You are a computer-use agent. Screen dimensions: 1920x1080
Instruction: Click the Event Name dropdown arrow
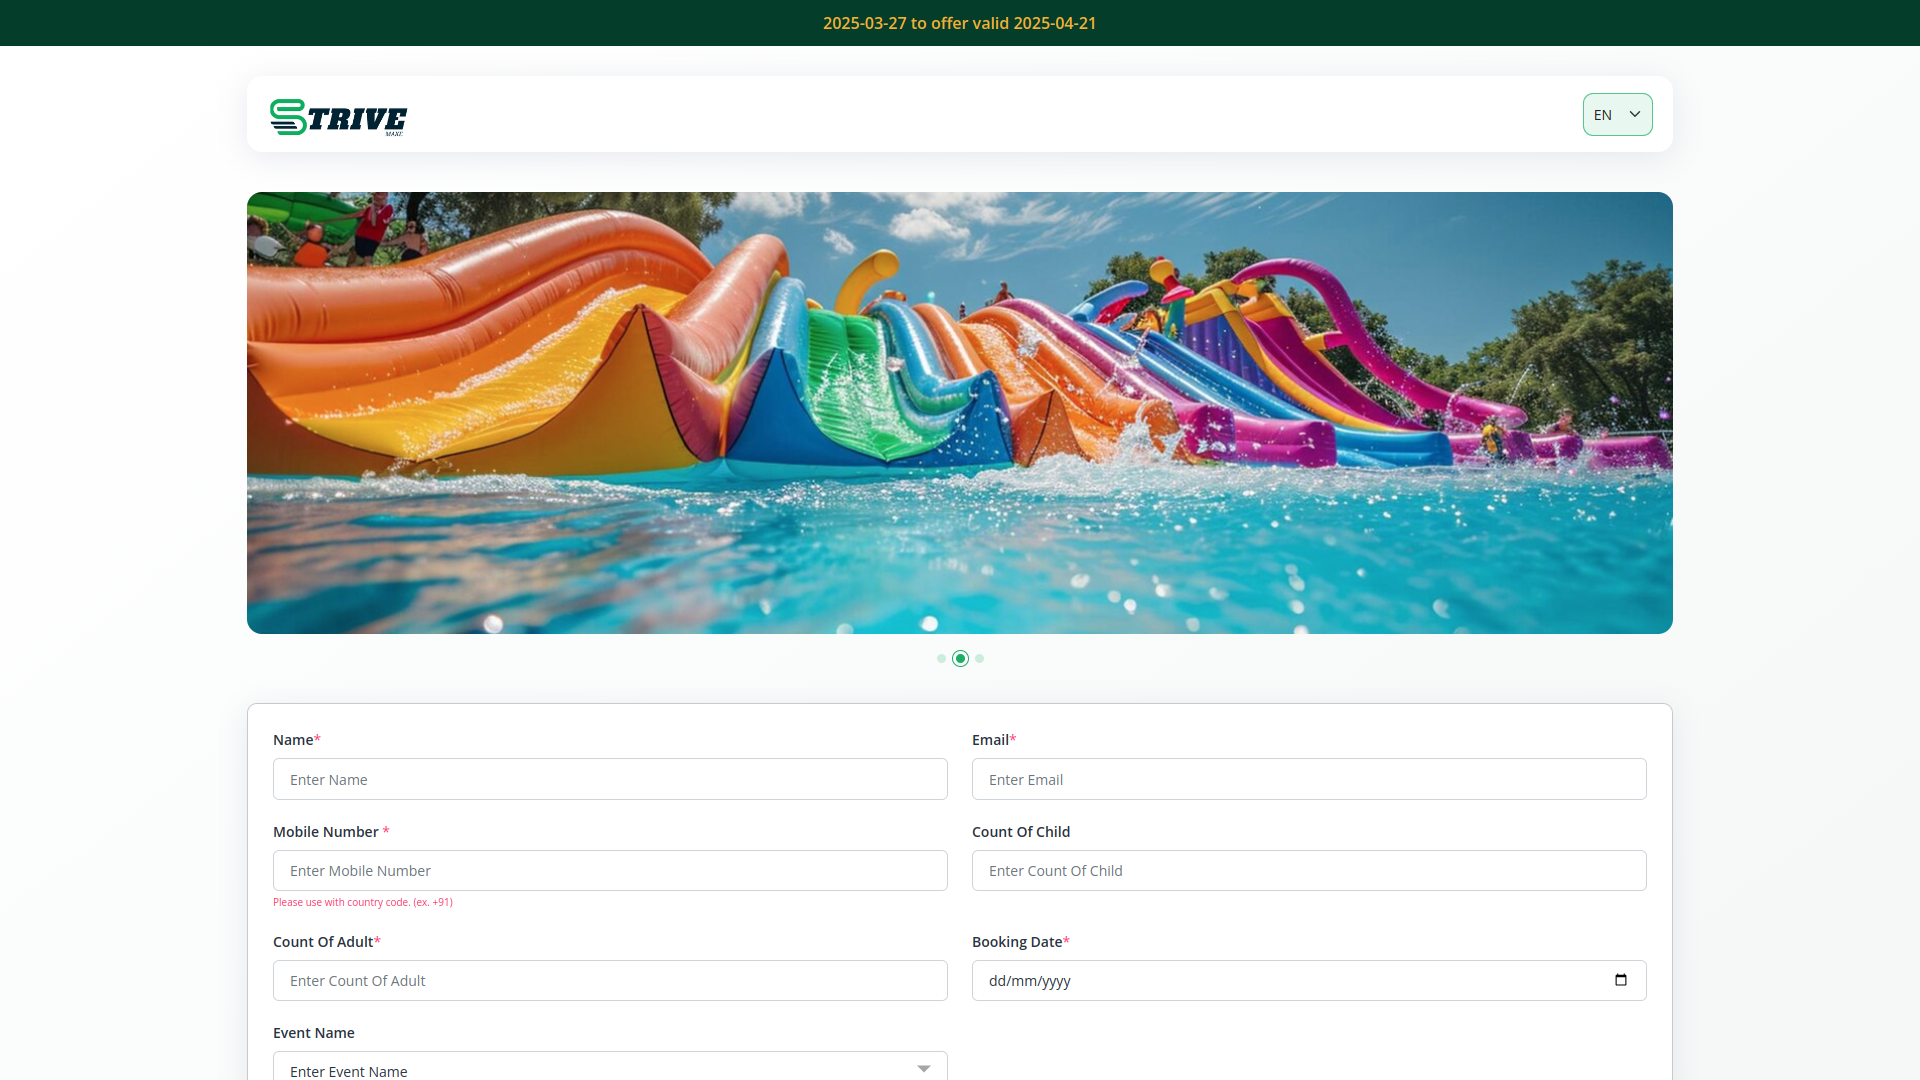[924, 1069]
